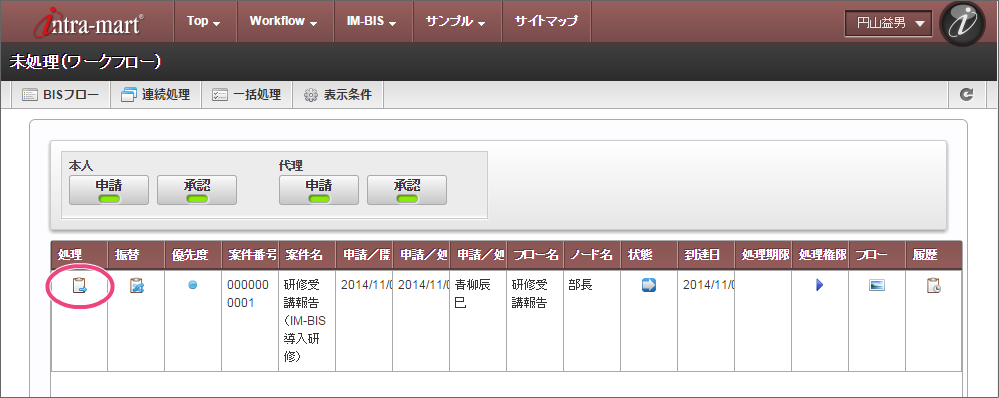Open the history clipboard icon in the row
The height and width of the screenshot is (398, 999).
click(933, 285)
